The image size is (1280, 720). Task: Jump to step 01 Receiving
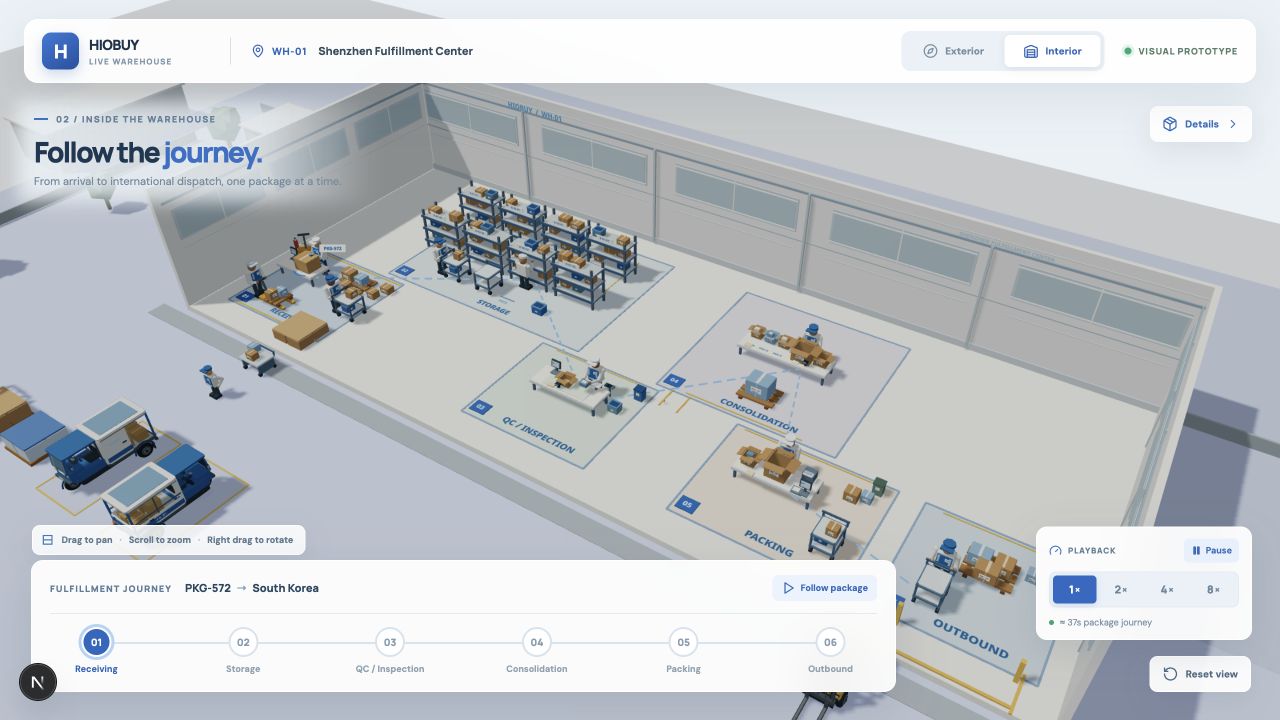[96, 642]
